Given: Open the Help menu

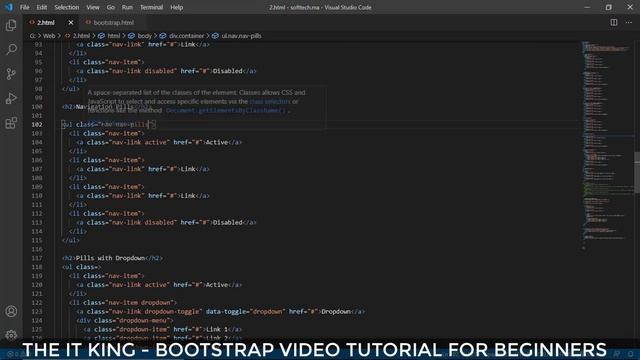Looking at the screenshot, I should point(176,7).
